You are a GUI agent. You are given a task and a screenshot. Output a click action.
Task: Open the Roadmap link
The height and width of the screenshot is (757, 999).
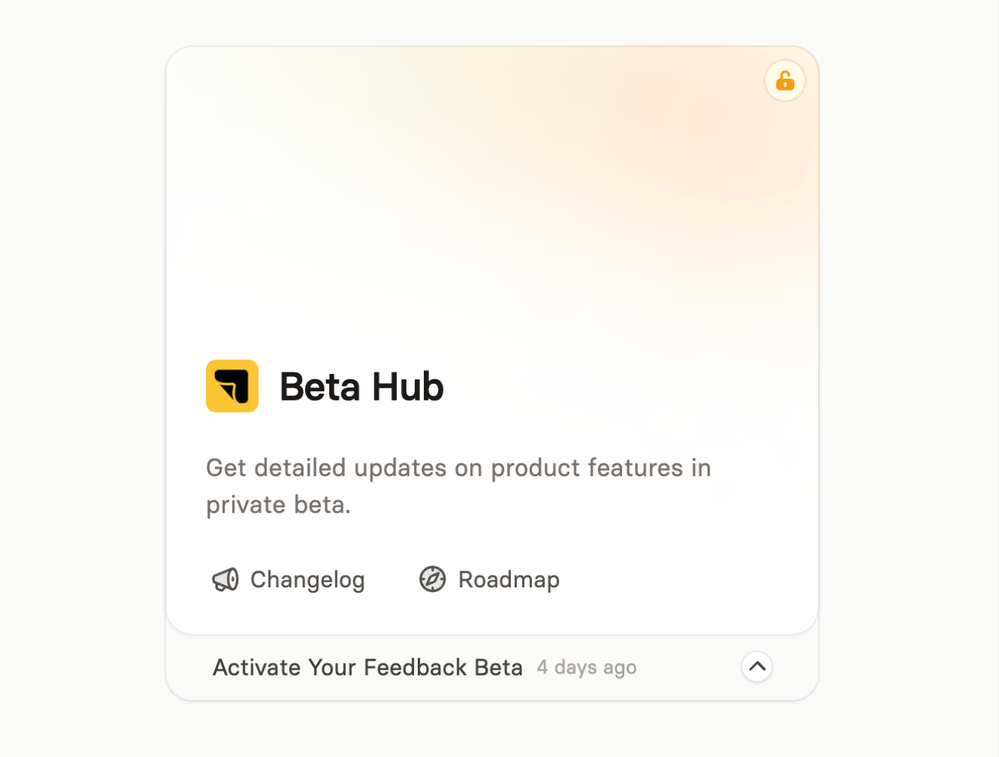(489, 579)
